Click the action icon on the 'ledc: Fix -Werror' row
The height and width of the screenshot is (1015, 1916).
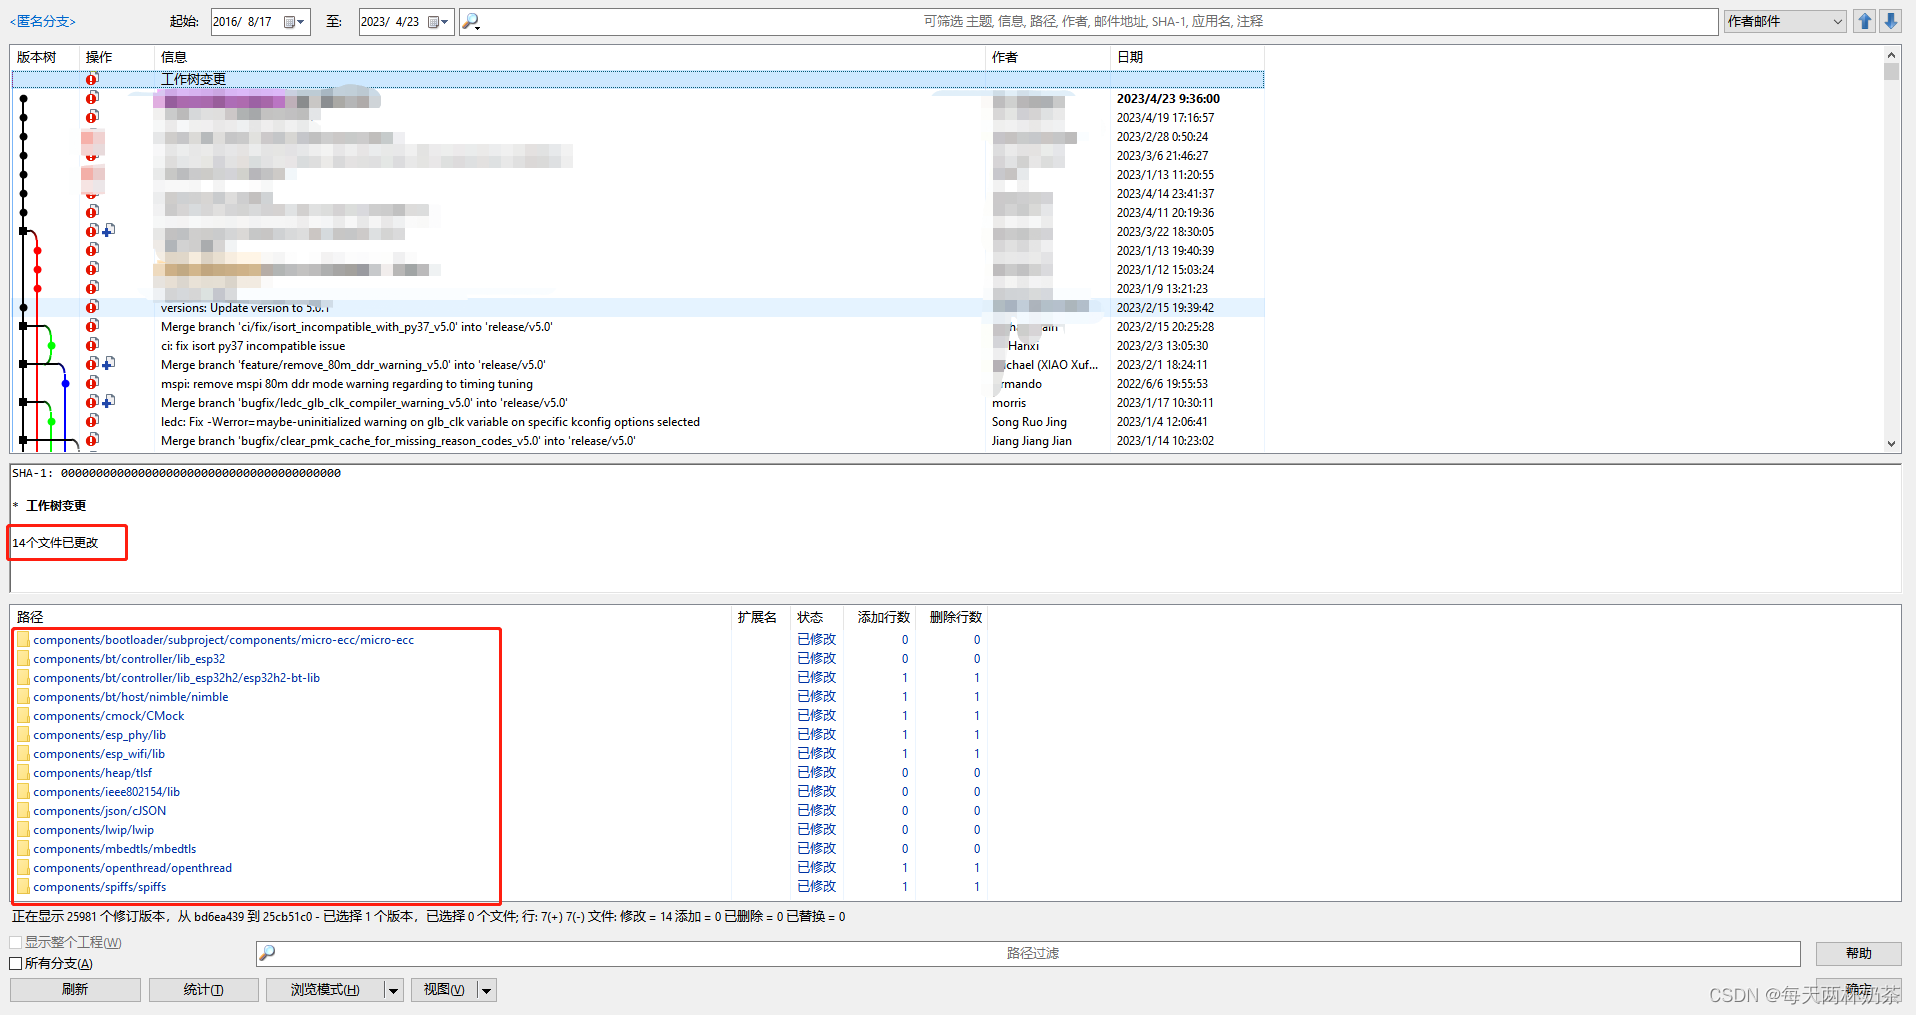click(92, 421)
